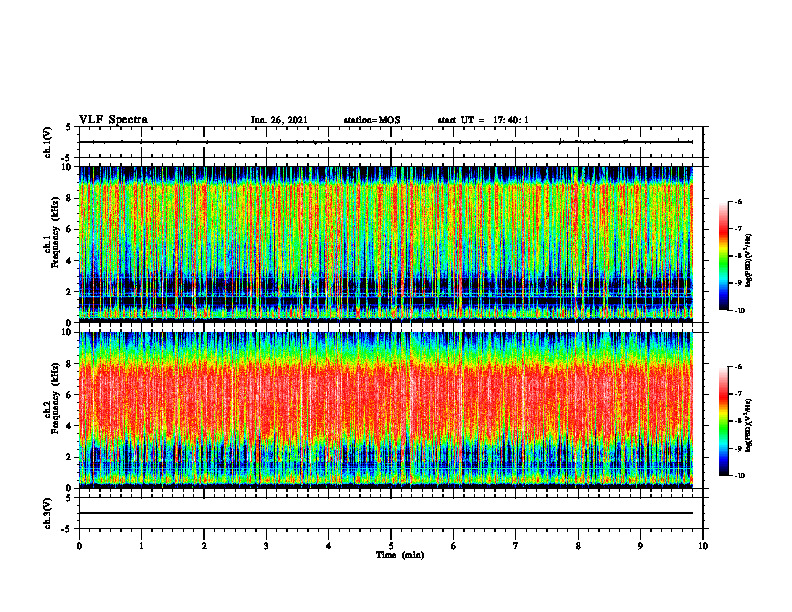792x612 pixels.
Task: Click the ch.3 voltage waveform trace
Action: [386, 513]
